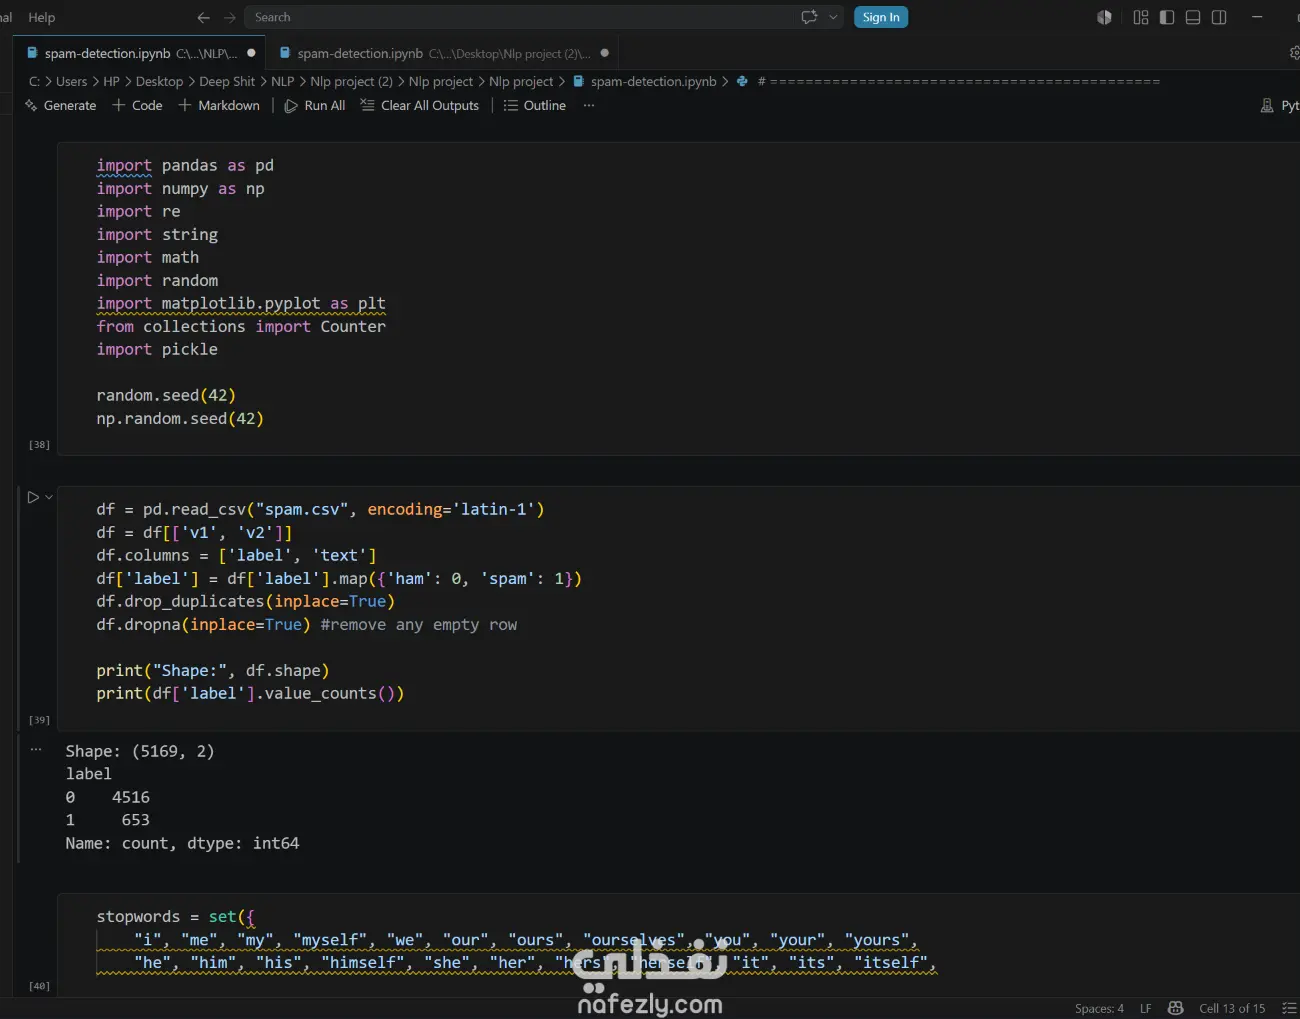
Task: Click the 'stopwords = set({' line
Action: pos(176,916)
